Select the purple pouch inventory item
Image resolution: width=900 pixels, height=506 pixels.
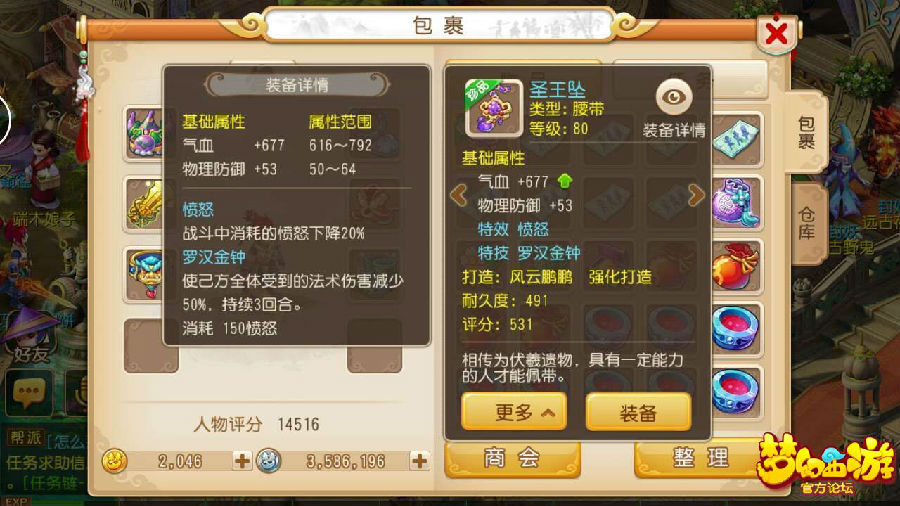pyautogui.click(x=735, y=204)
